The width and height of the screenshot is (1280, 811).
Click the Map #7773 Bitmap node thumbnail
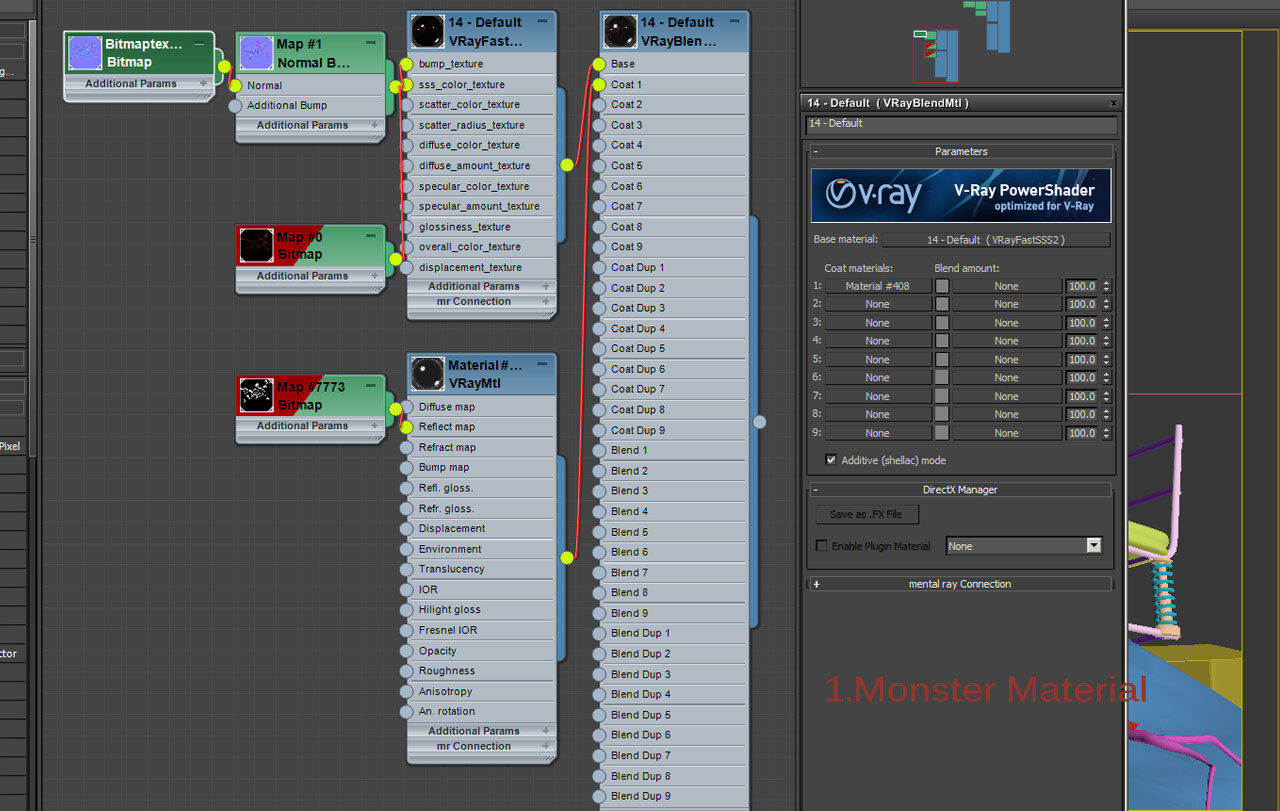click(257, 395)
